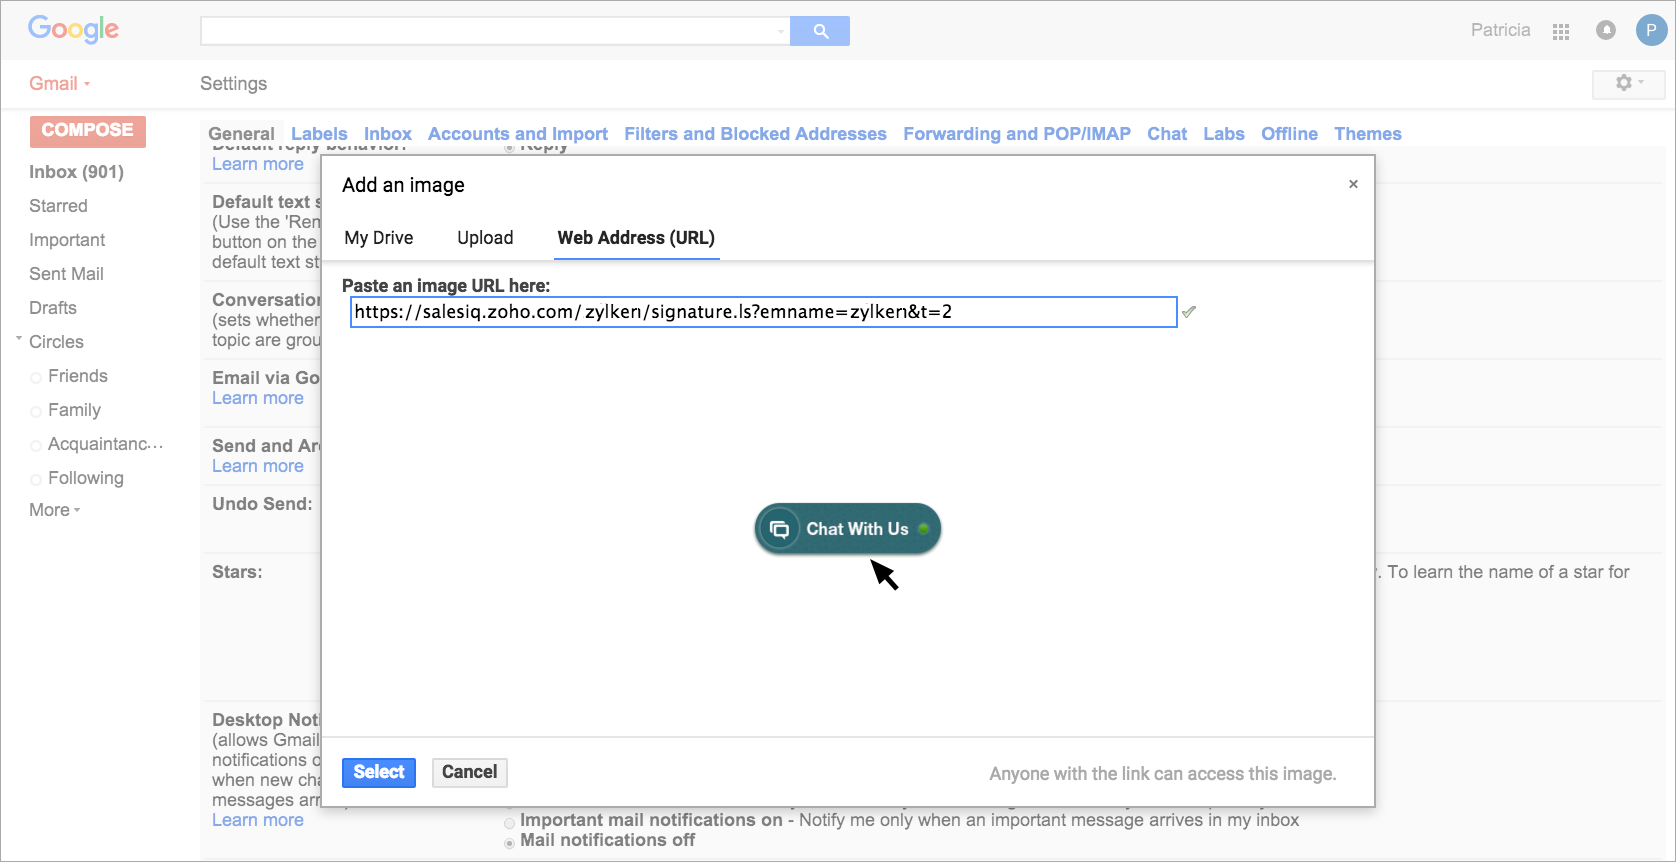Expand the Gmail product dropdown
This screenshot has width=1676, height=862.
[60, 84]
